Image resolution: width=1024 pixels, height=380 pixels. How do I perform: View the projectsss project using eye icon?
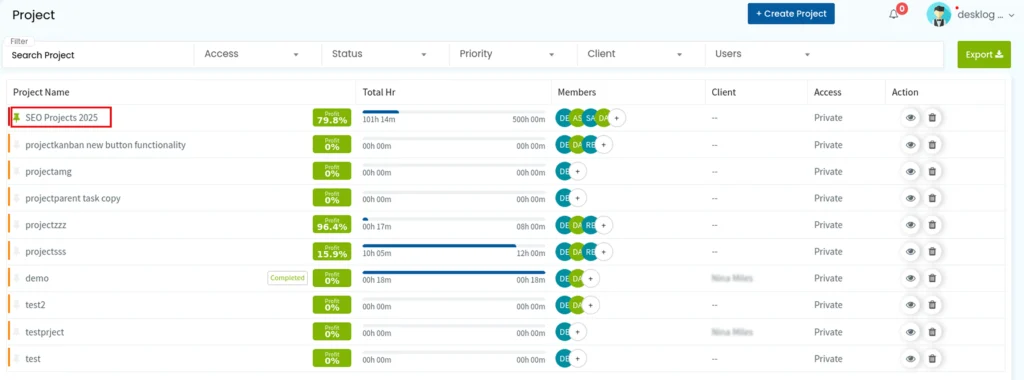[x=910, y=251]
